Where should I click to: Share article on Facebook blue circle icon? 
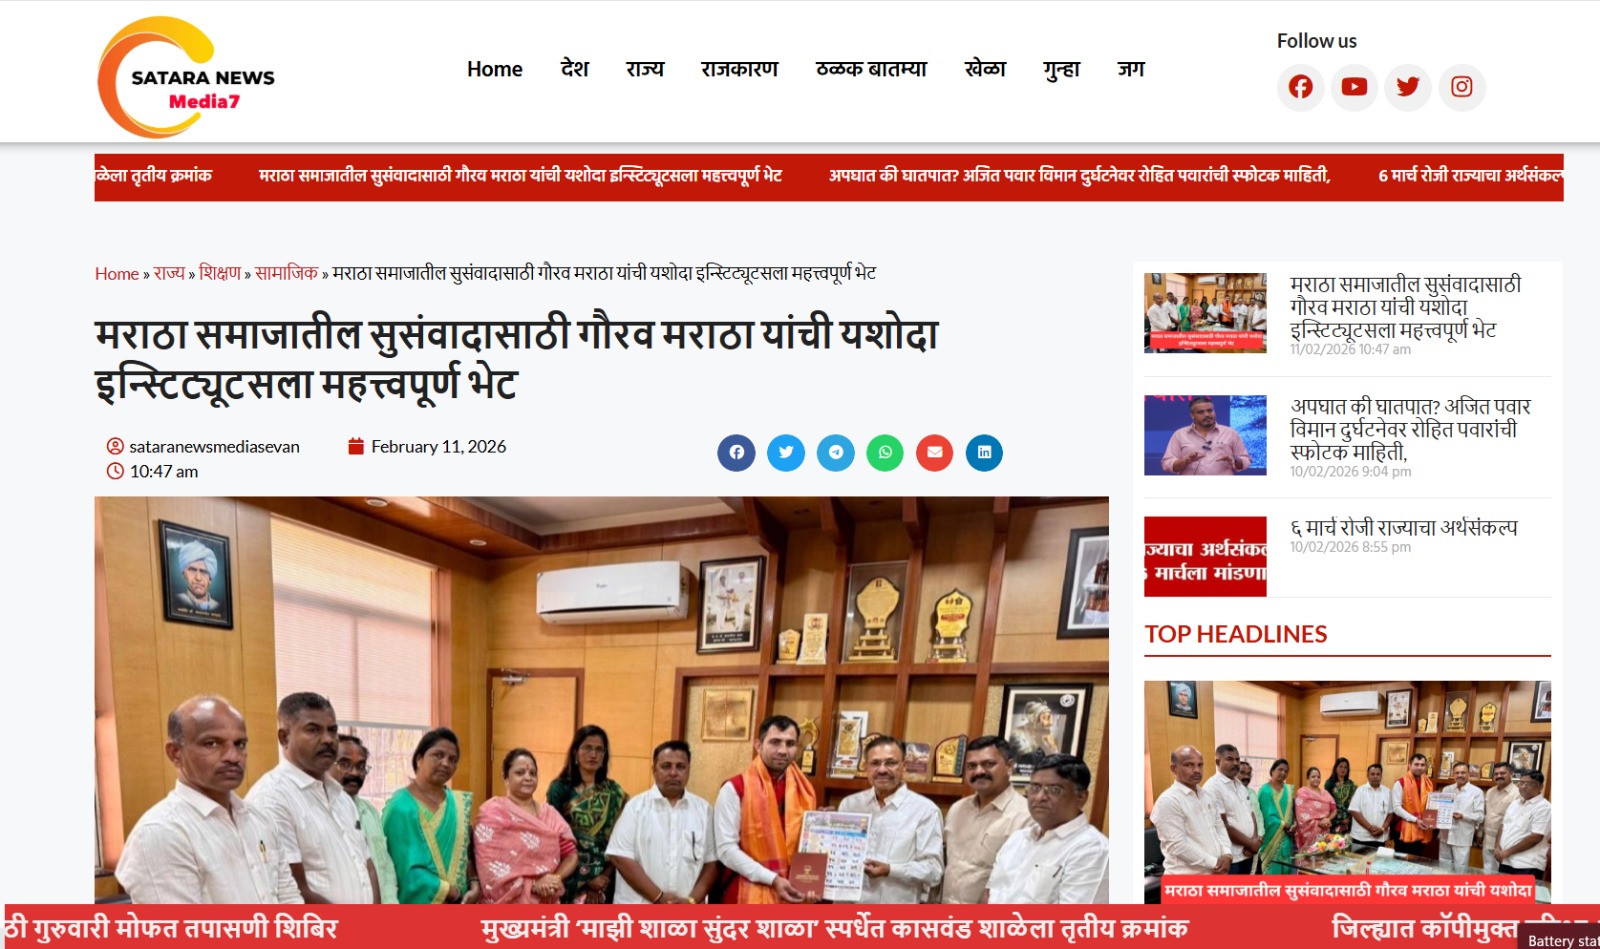coord(736,452)
